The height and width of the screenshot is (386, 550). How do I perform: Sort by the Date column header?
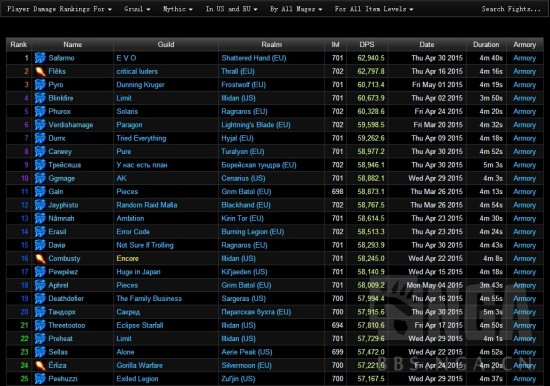[427, 45]
